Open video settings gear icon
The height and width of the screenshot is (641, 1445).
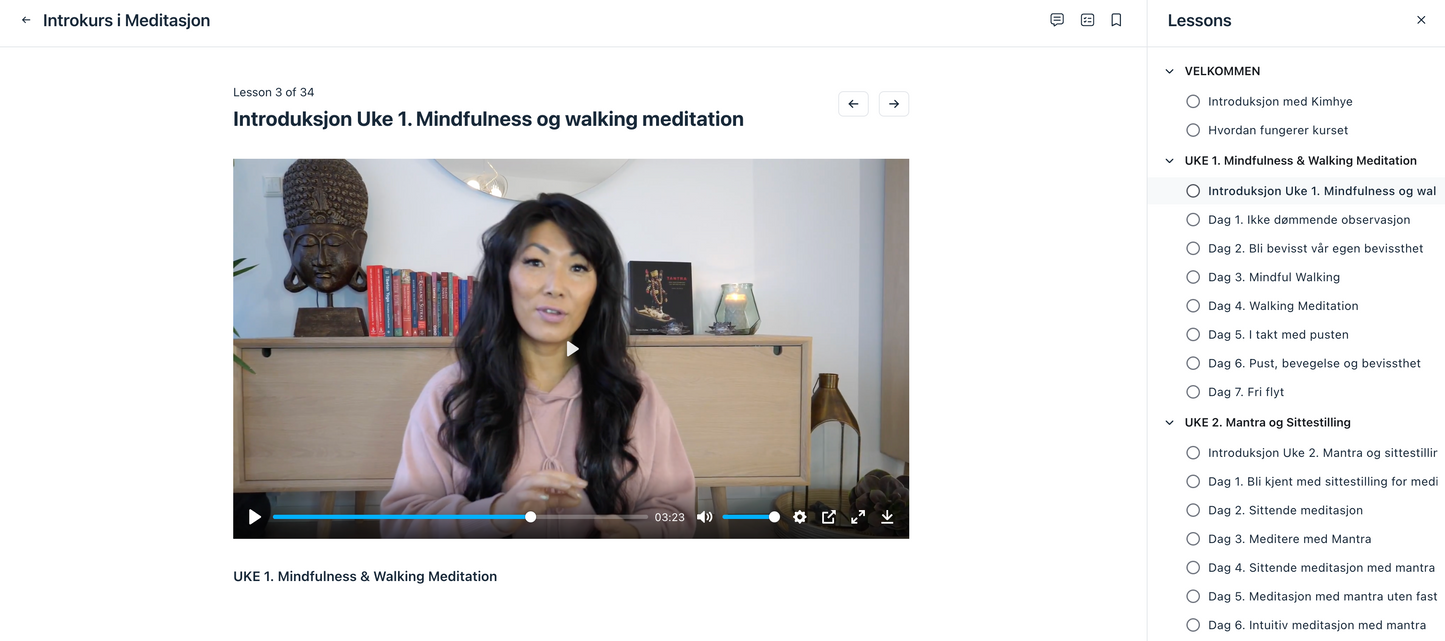click(x=799, y=517)
